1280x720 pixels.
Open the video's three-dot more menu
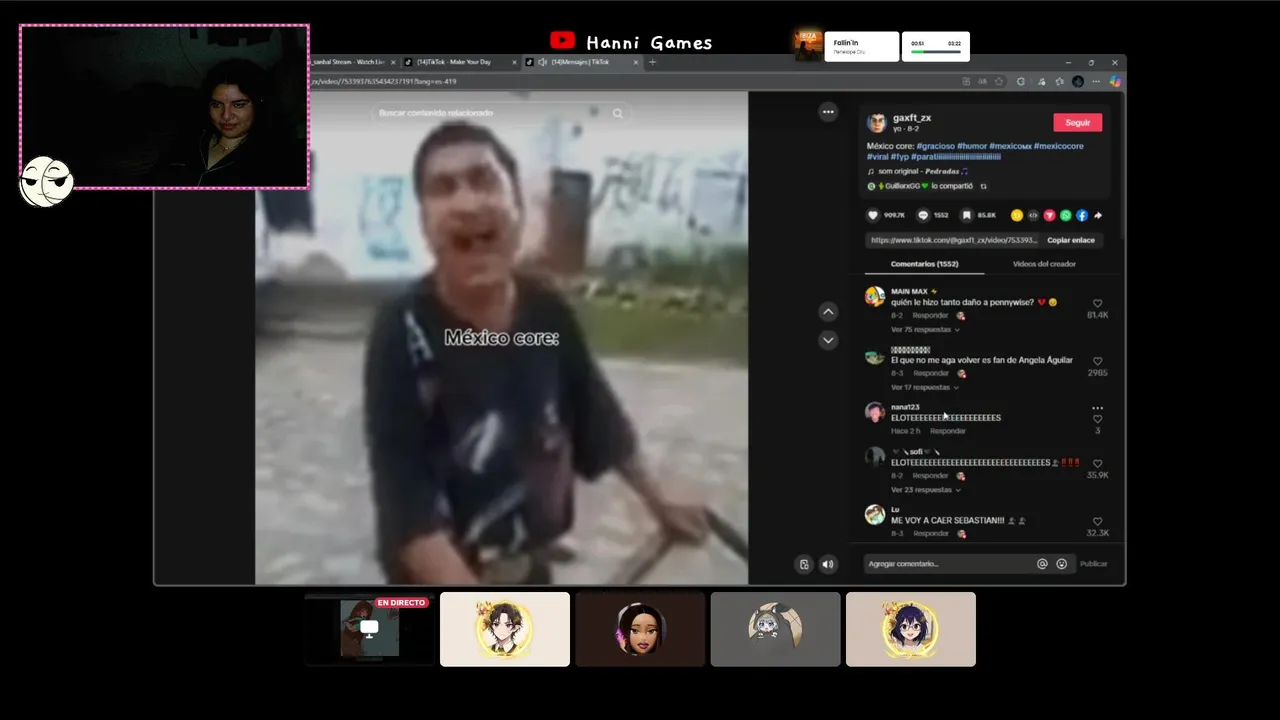coord(828,112)
